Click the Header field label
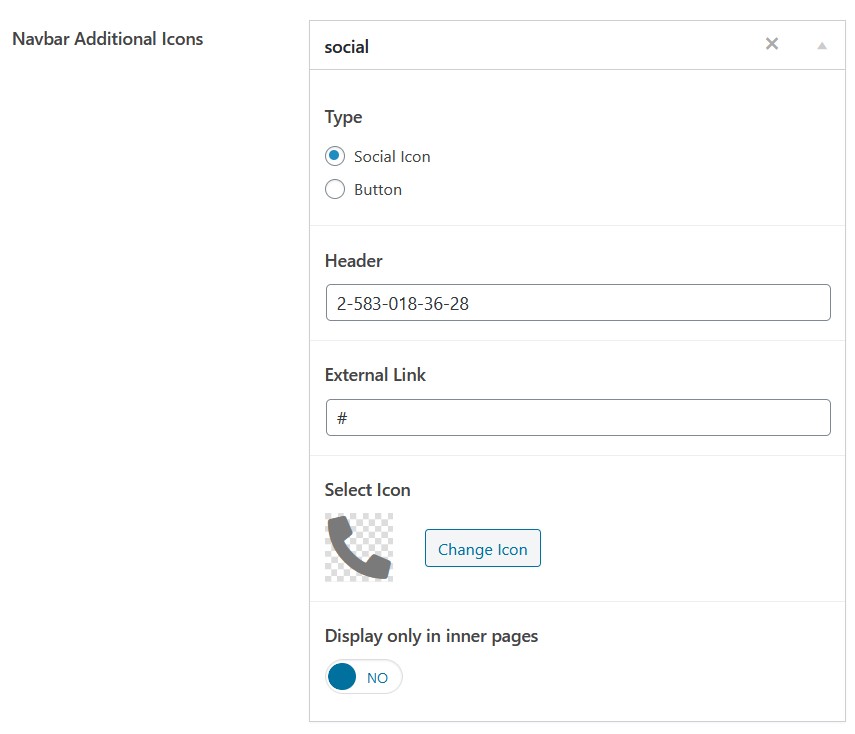This screenshot has height=734, width=855. 353,261
